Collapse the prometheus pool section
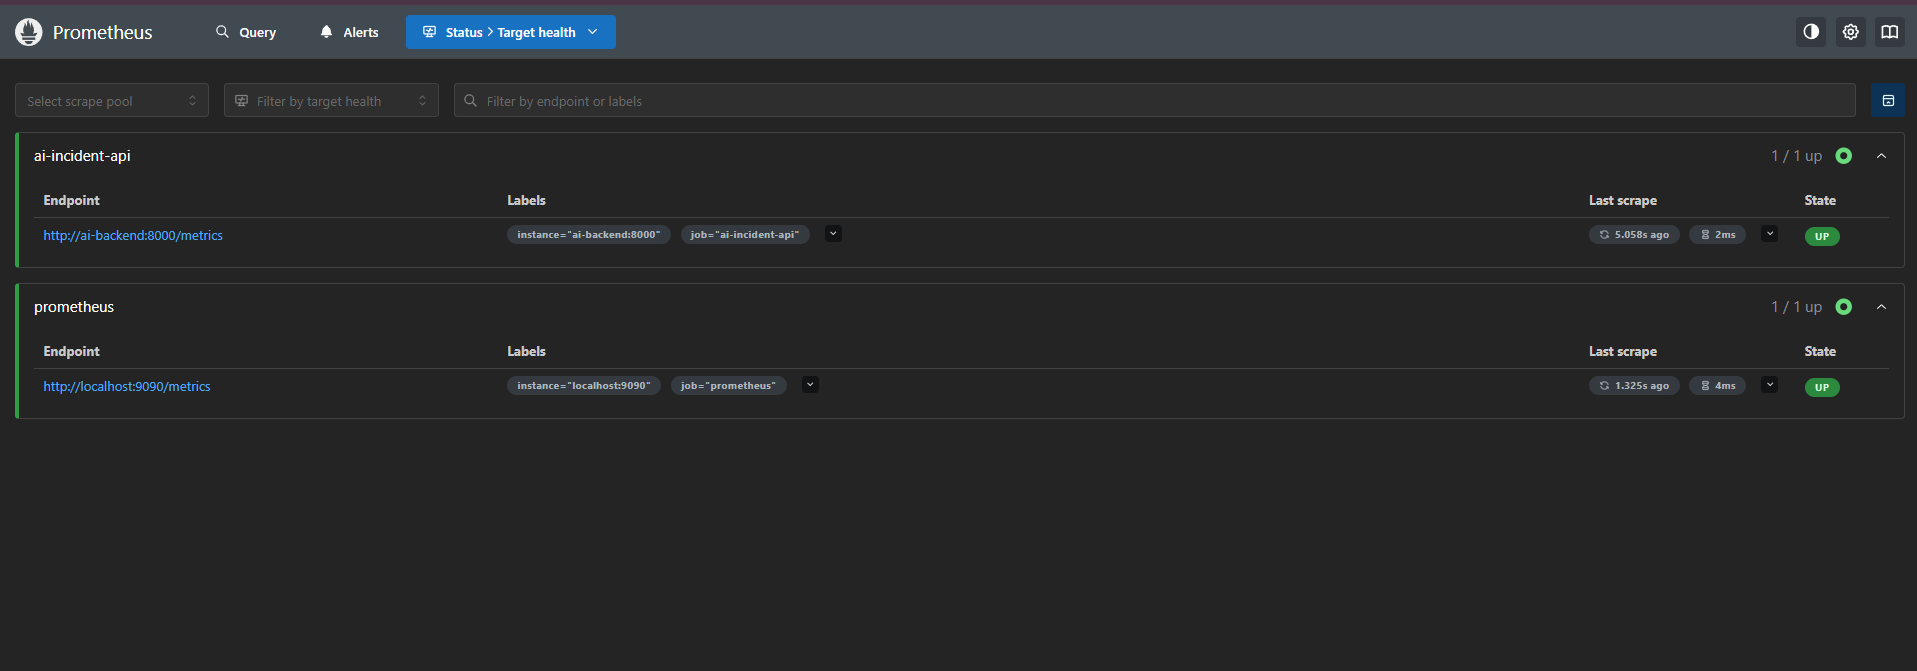This screenshot has width=1917, height=671. tap(1881, 307)
